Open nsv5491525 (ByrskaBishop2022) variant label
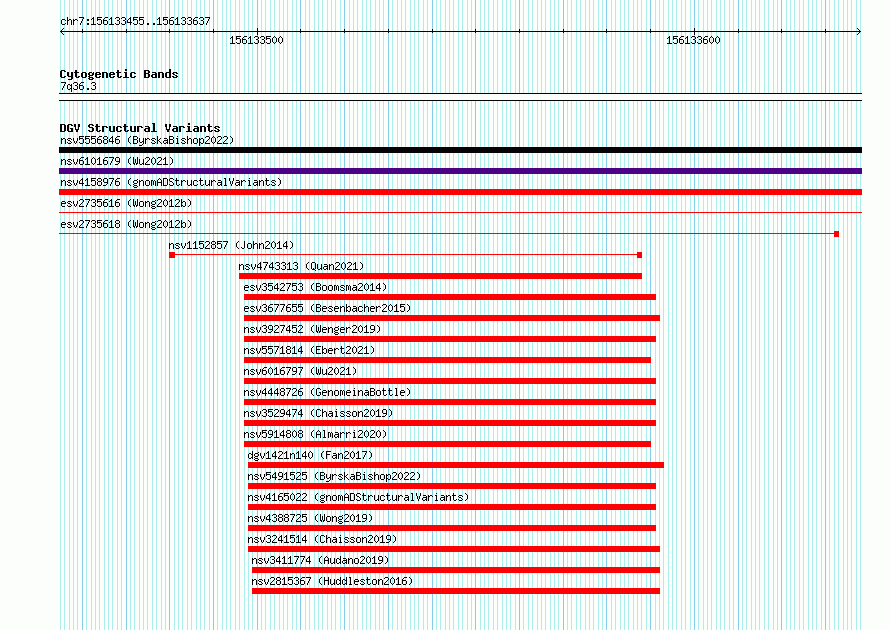 coord(334,476)
